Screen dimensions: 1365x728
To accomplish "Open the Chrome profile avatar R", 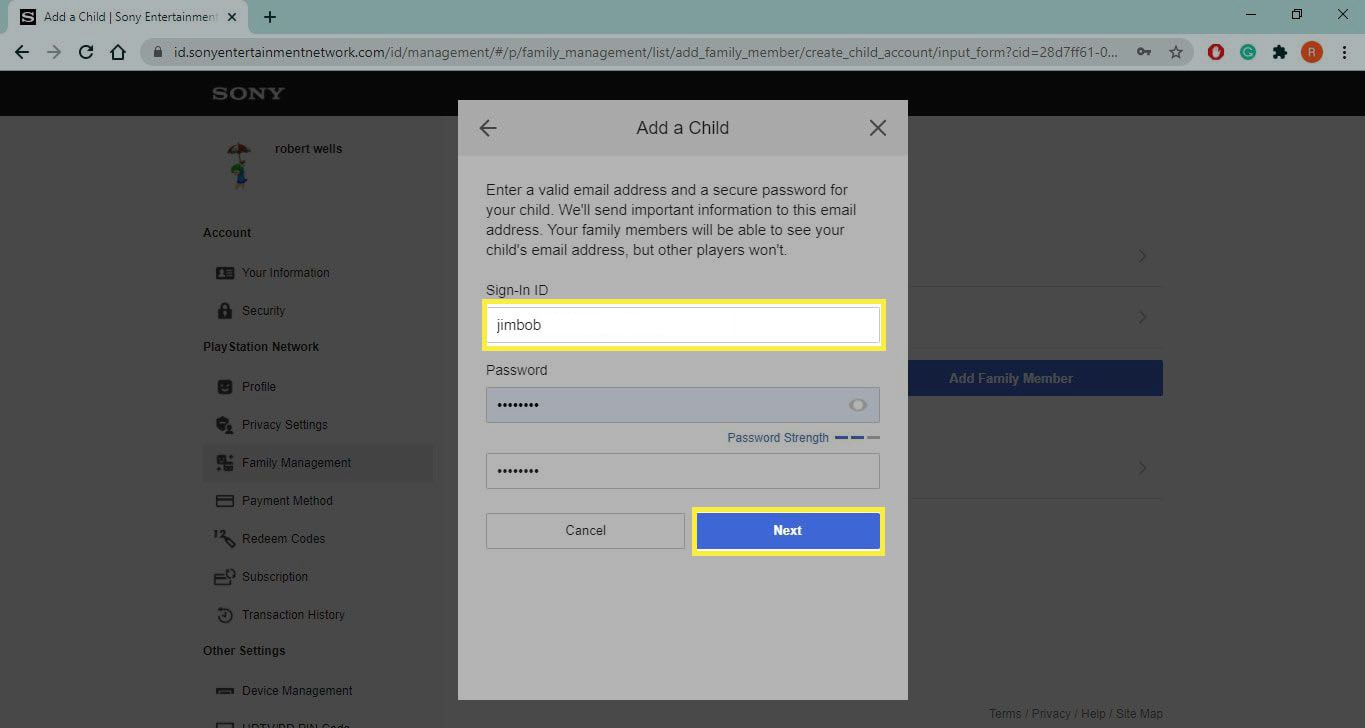I will [x=1312, y=52].
